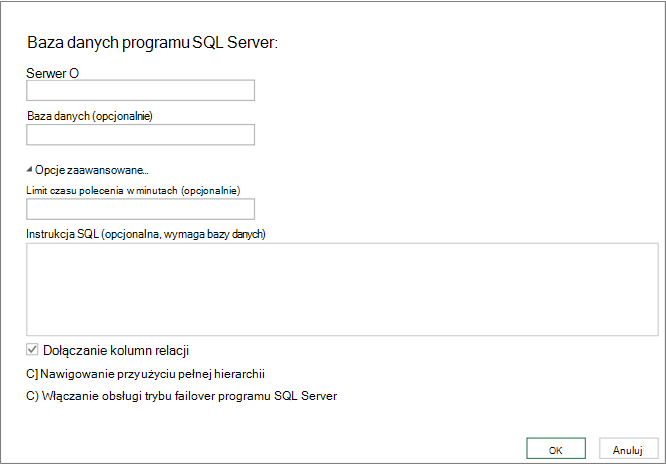
Task: Toggle the Dołączanie kolumn relacji checkbox
Action: (32, 350)
